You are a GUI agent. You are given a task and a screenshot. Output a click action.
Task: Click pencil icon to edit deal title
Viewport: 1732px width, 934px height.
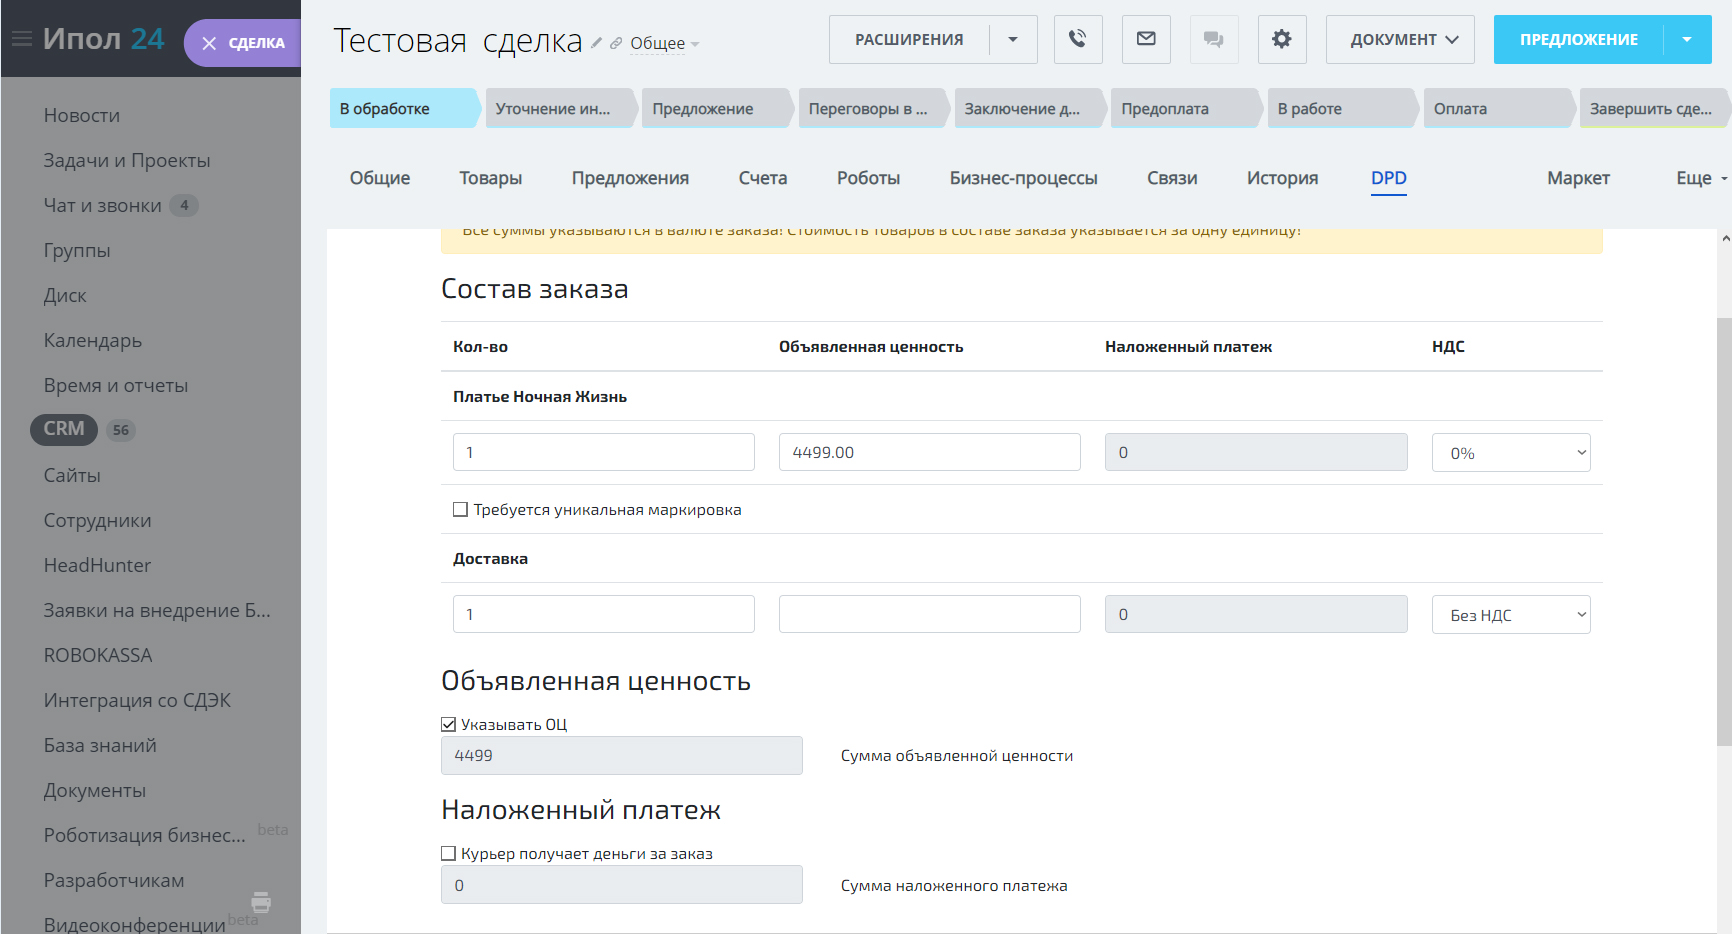point(596,43)
